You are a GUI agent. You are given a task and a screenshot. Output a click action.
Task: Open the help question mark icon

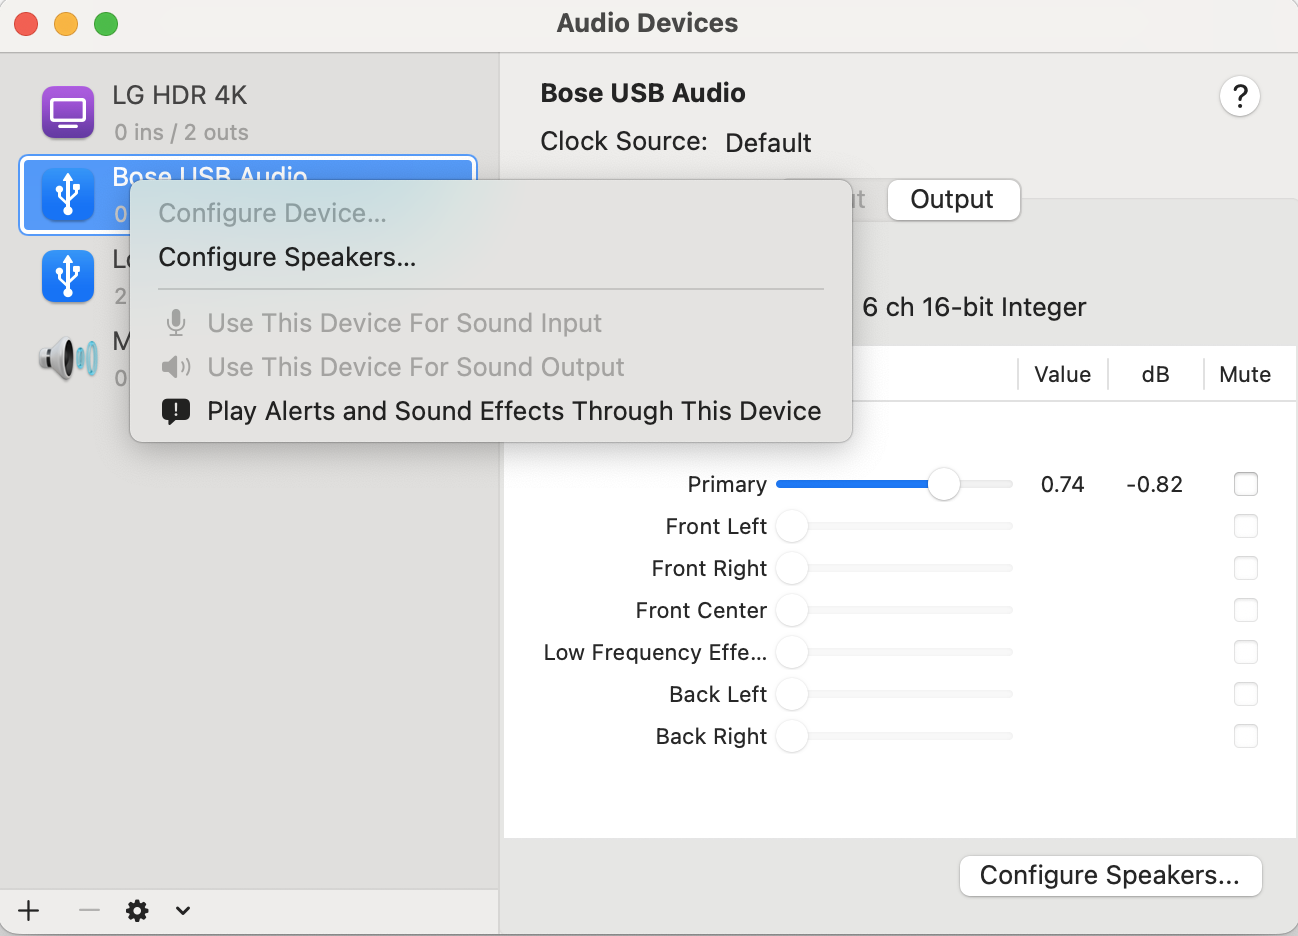(x=1240, y=96)
